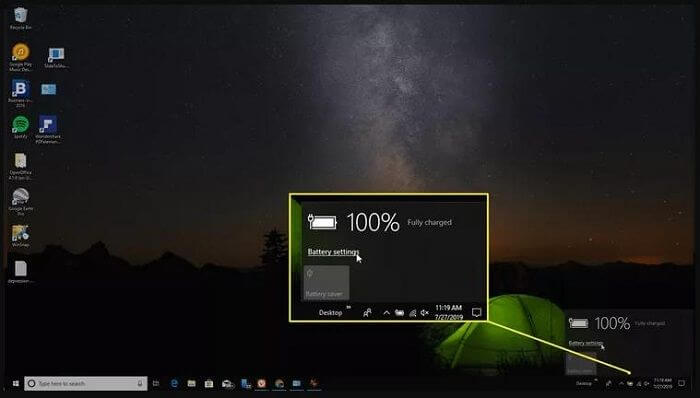Screen dimensions: 700x398
Task: Open Microsoft Store from the taskbar
Action: 208,383
